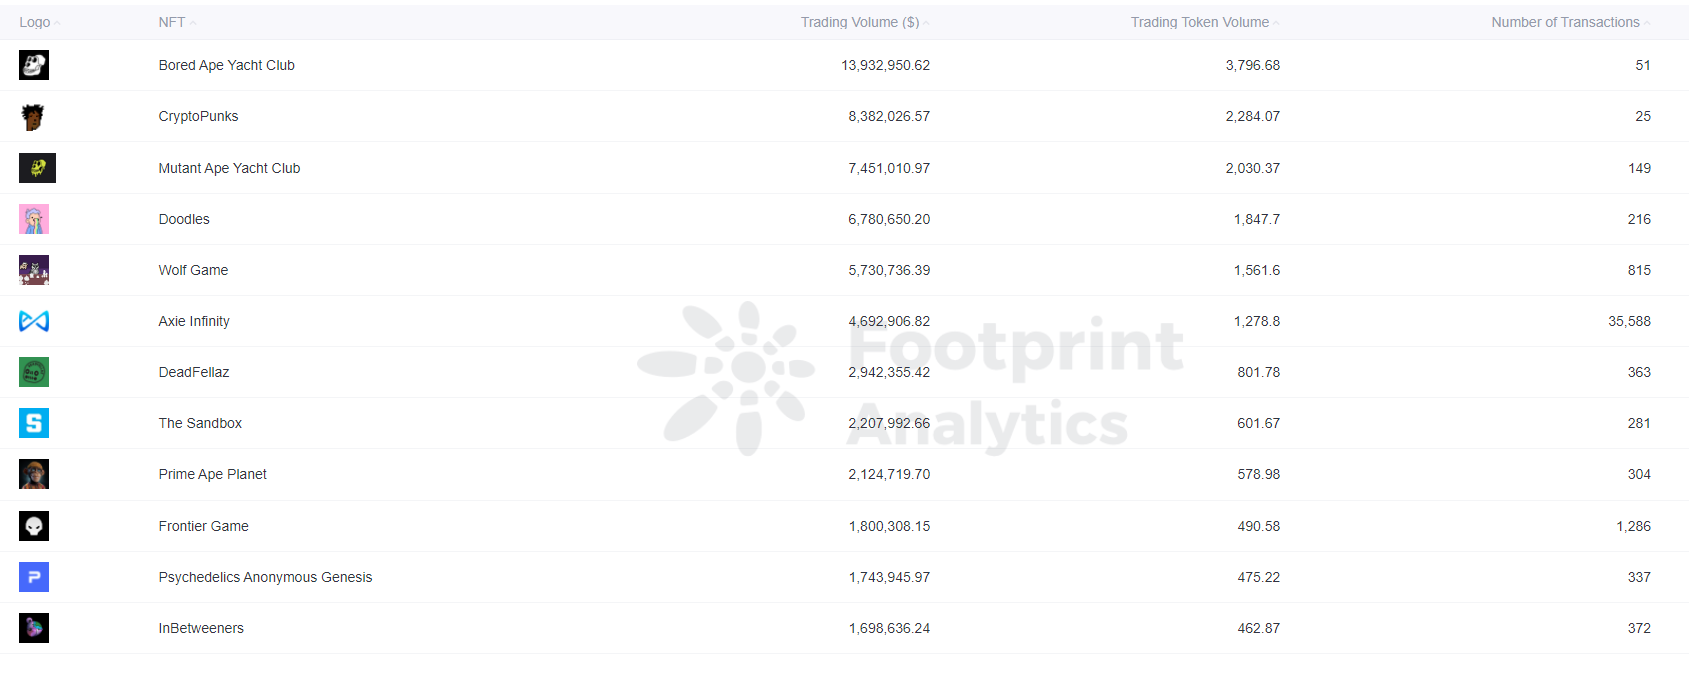The height and width of the screenshot is (674, 1689).
Task: Select The Sandbox name
Action: pos(200,423)
